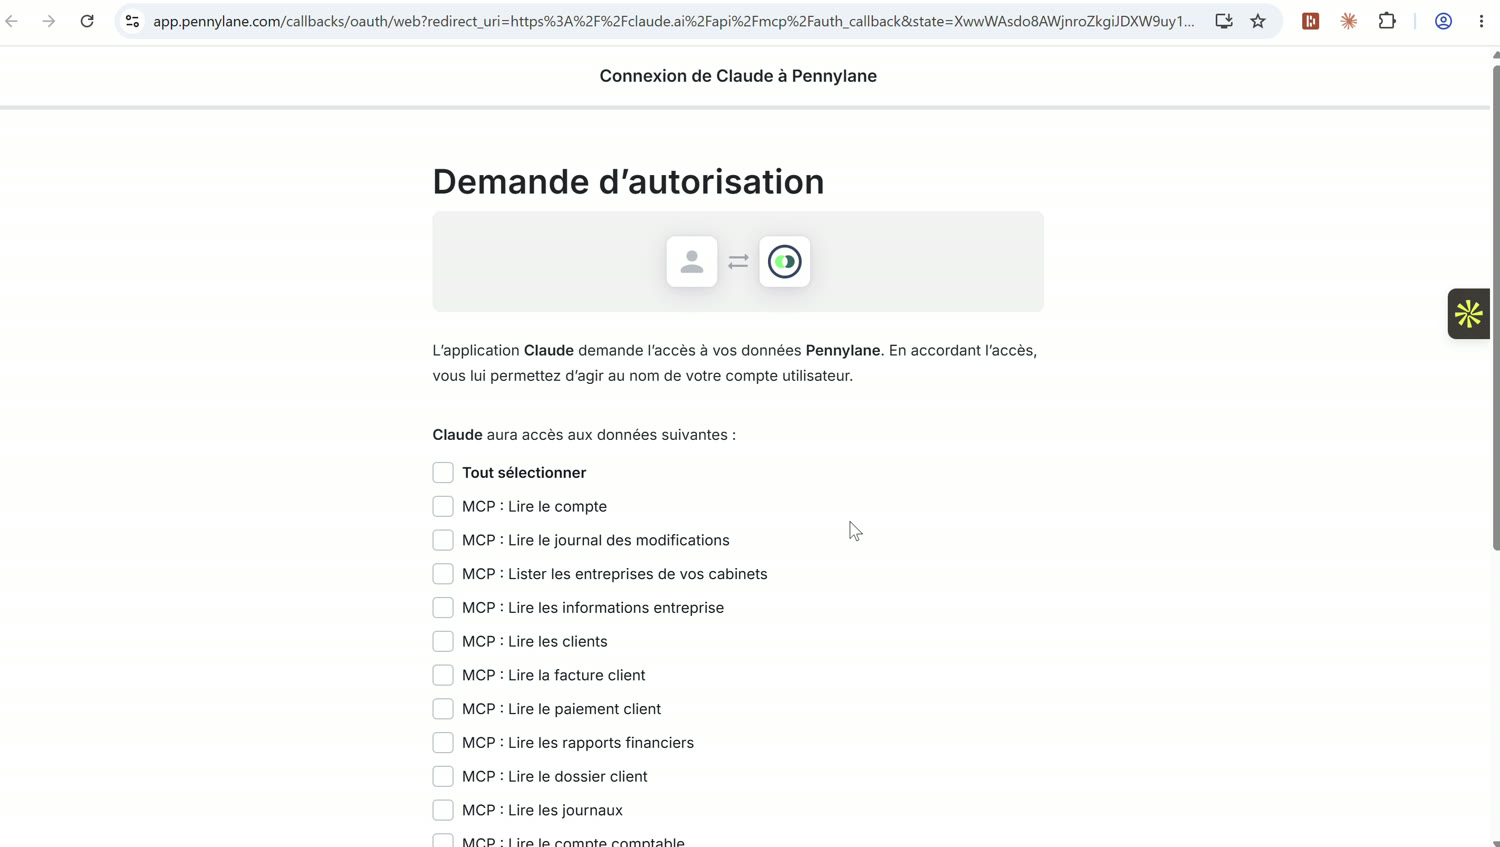1500x847 pixels.
Task: Check the Tout sélectionner checkbox
Action: pos(443,472)
